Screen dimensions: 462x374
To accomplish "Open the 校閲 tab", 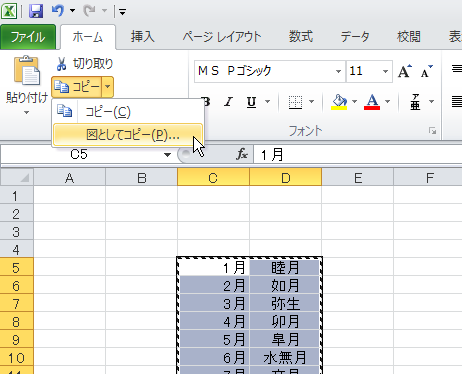I will [x=409, y=37].
